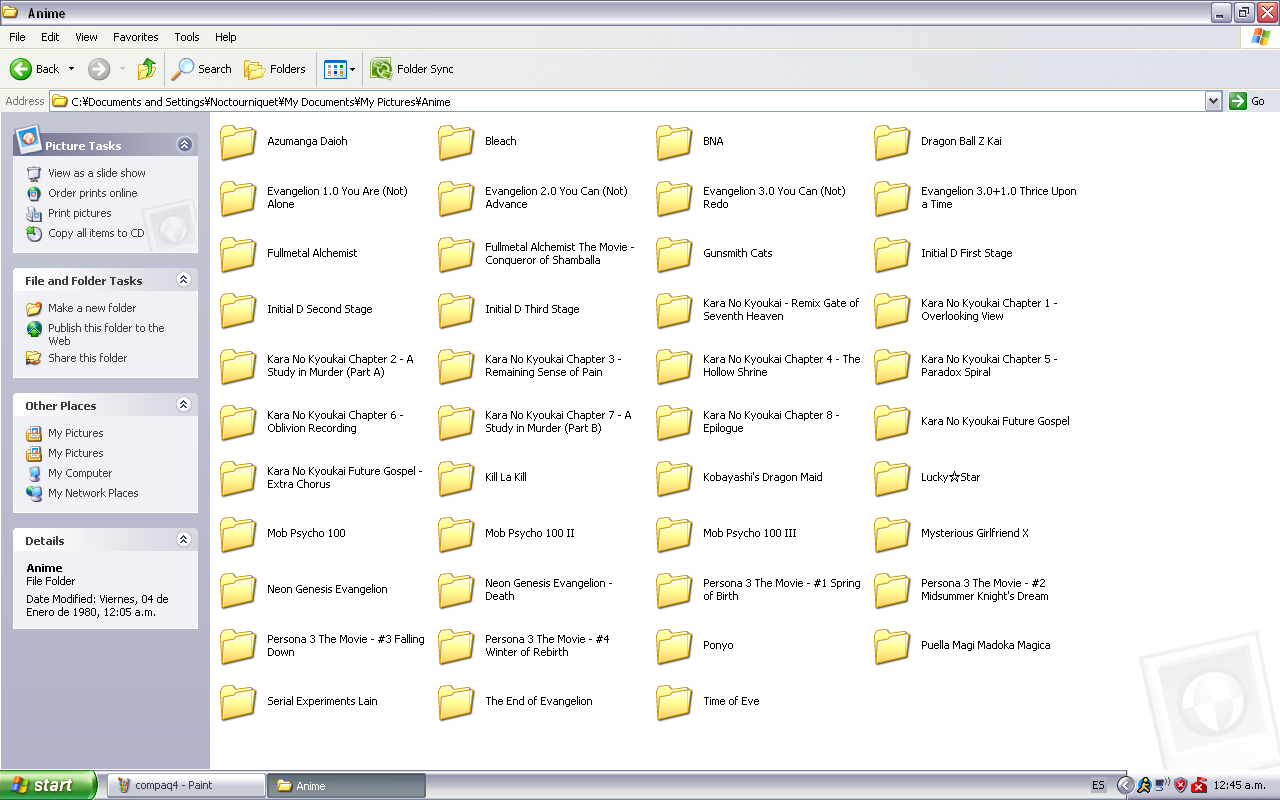Collapse the Other Places panel
1280x800 pixels.
[x=184, y=405]
